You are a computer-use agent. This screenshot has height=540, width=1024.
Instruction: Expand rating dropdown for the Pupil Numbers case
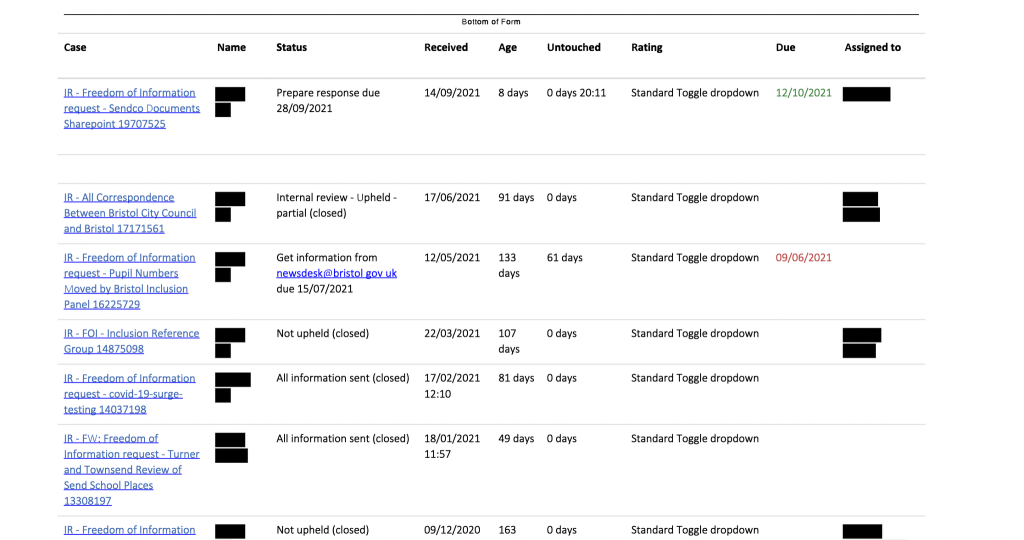pos(694,258)
